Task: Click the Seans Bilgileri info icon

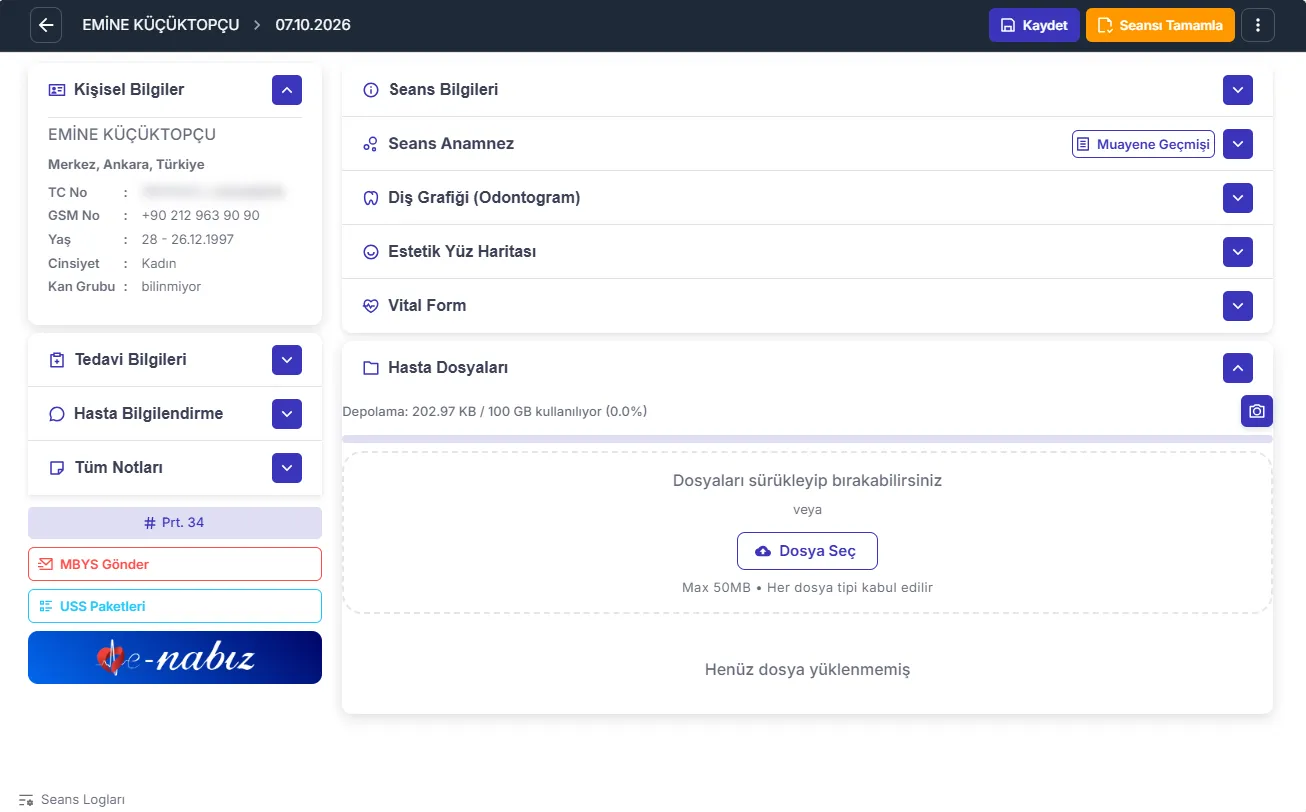Action: pyautogui.click(x=371, y=90)
